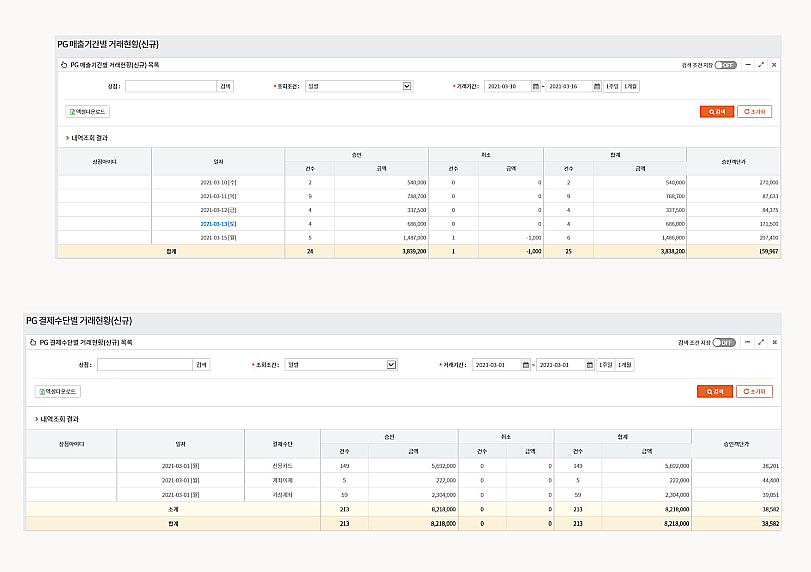Collapse the PG 매출기간별 panel with minus icon
The height and width of the screenshot is (572, 811).
click(x=748, y=65)
